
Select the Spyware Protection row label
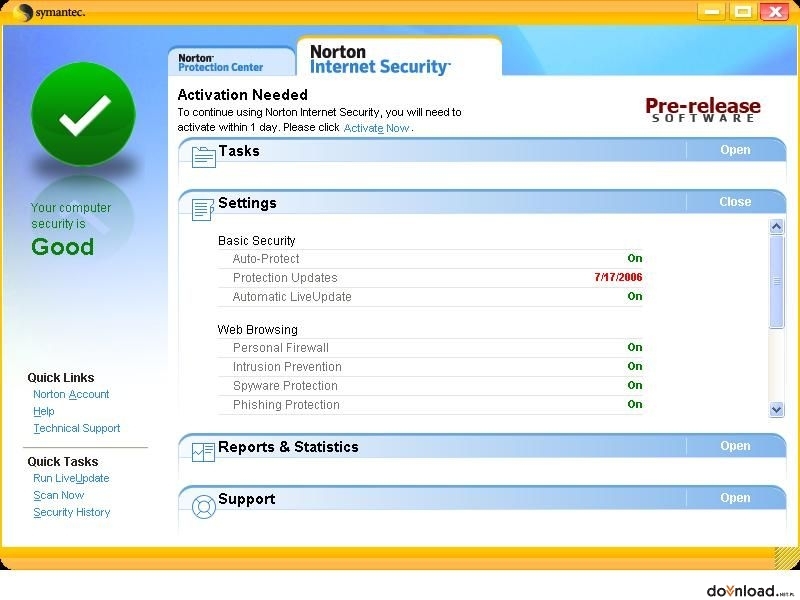coord(285,386)
